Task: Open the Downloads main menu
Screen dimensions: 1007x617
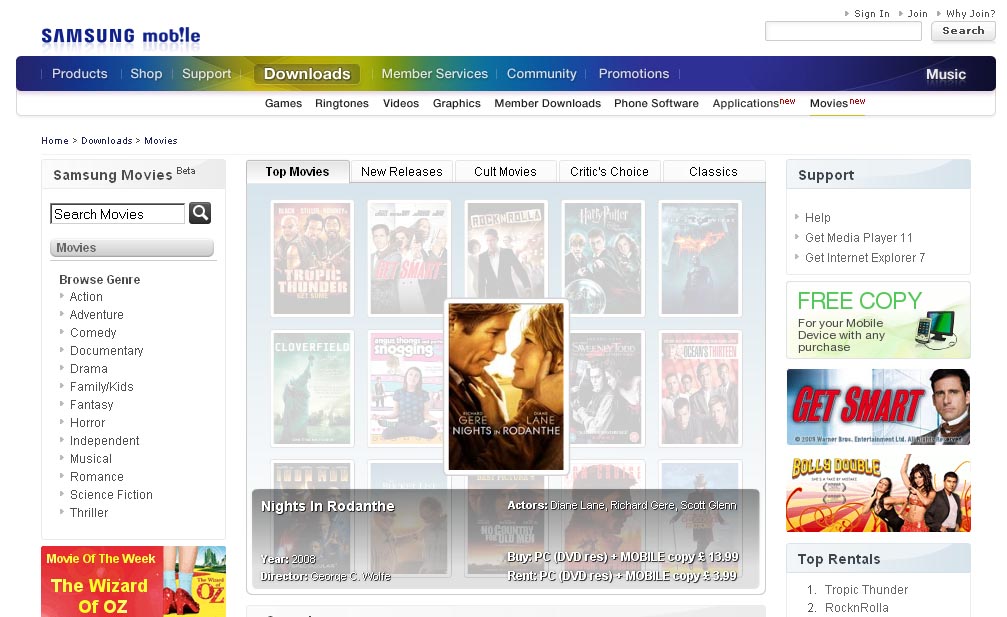Action: pyautogui.click(x=307, y=74)
